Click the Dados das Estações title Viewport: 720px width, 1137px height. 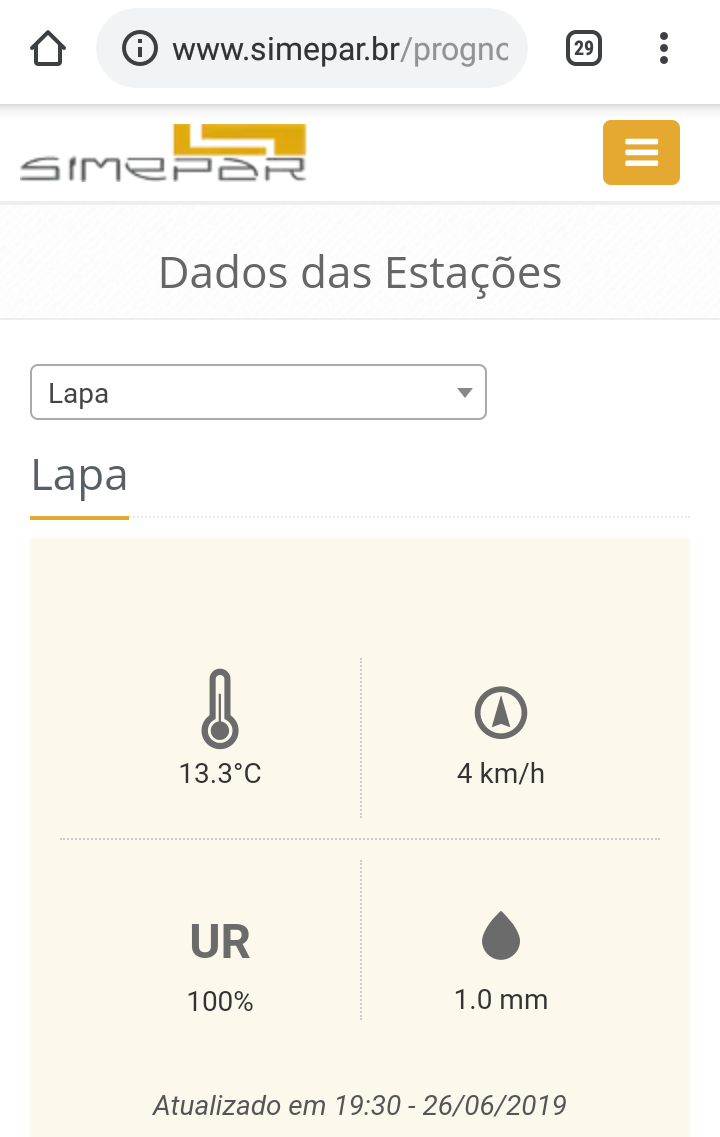(360, 273)
